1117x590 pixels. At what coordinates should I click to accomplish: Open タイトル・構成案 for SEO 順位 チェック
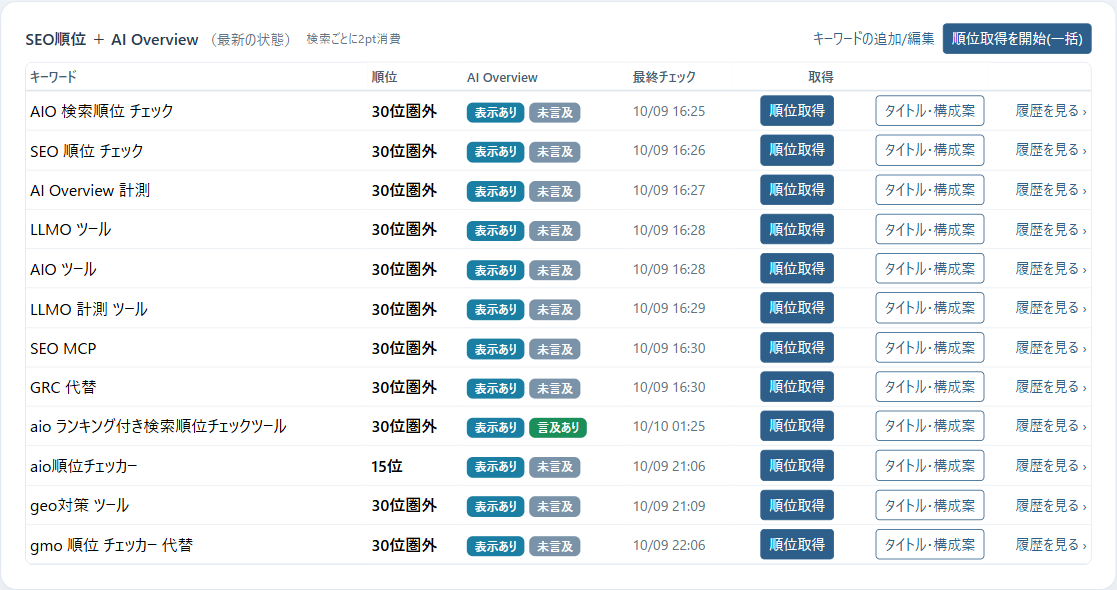pos(930,150)
